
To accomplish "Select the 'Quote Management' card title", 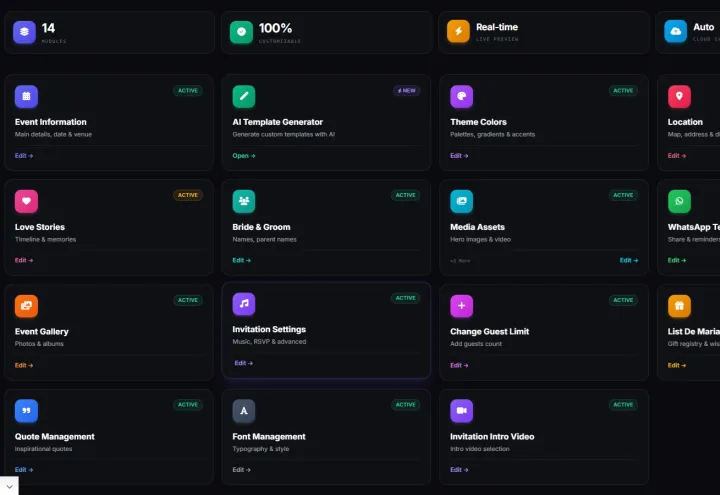I will pyautogui.click(x=55, y=437).
